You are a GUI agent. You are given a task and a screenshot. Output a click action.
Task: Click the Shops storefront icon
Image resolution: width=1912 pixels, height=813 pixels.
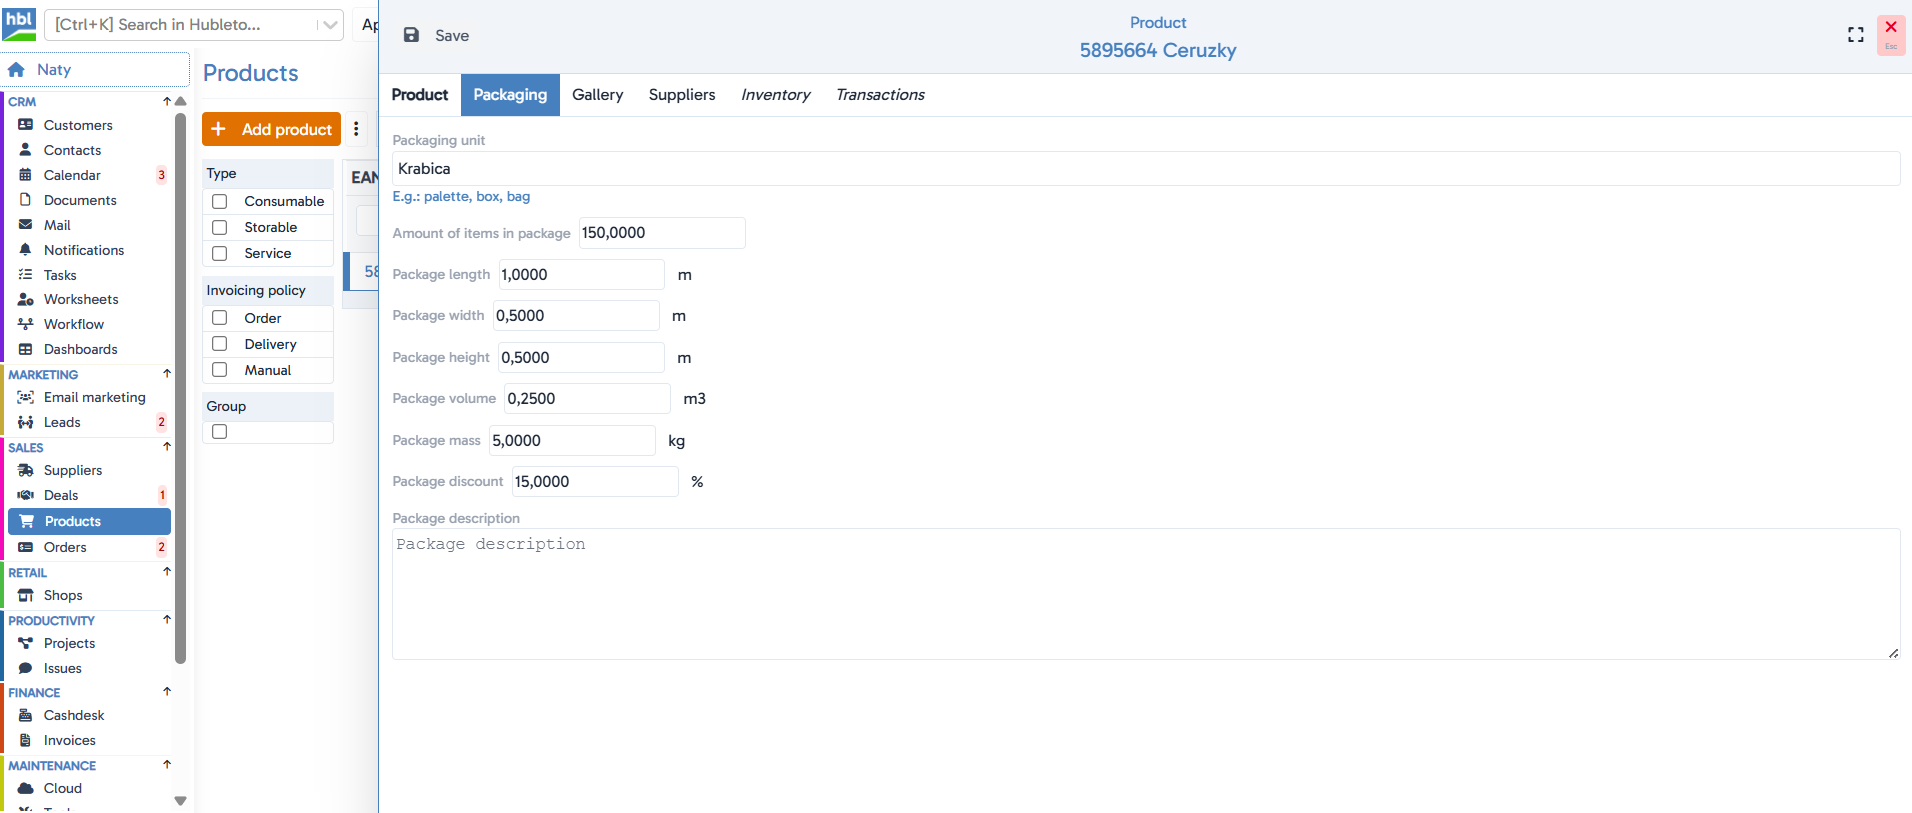pyautogui.click(x=26, y=595)
